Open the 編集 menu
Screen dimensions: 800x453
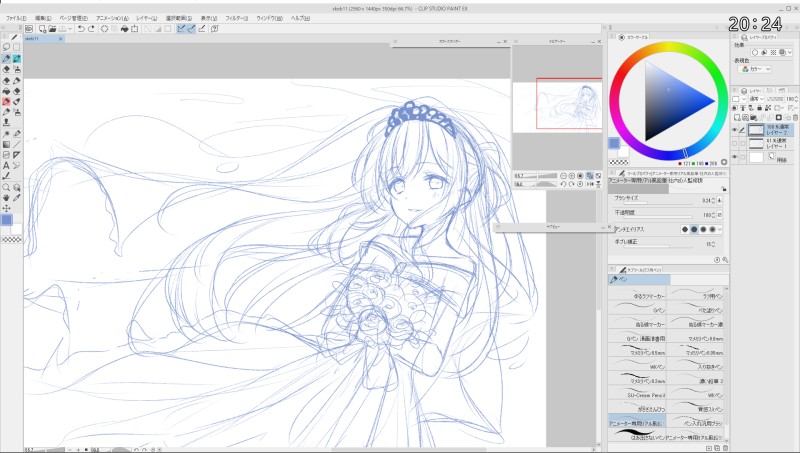pos(43,18)
